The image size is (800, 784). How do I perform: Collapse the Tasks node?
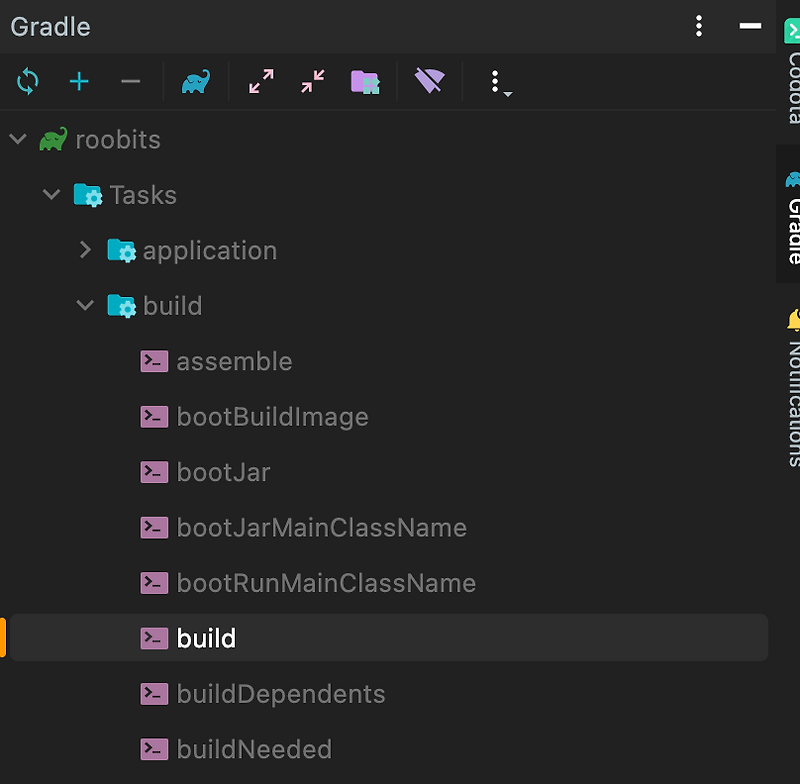tap(51, 194)
